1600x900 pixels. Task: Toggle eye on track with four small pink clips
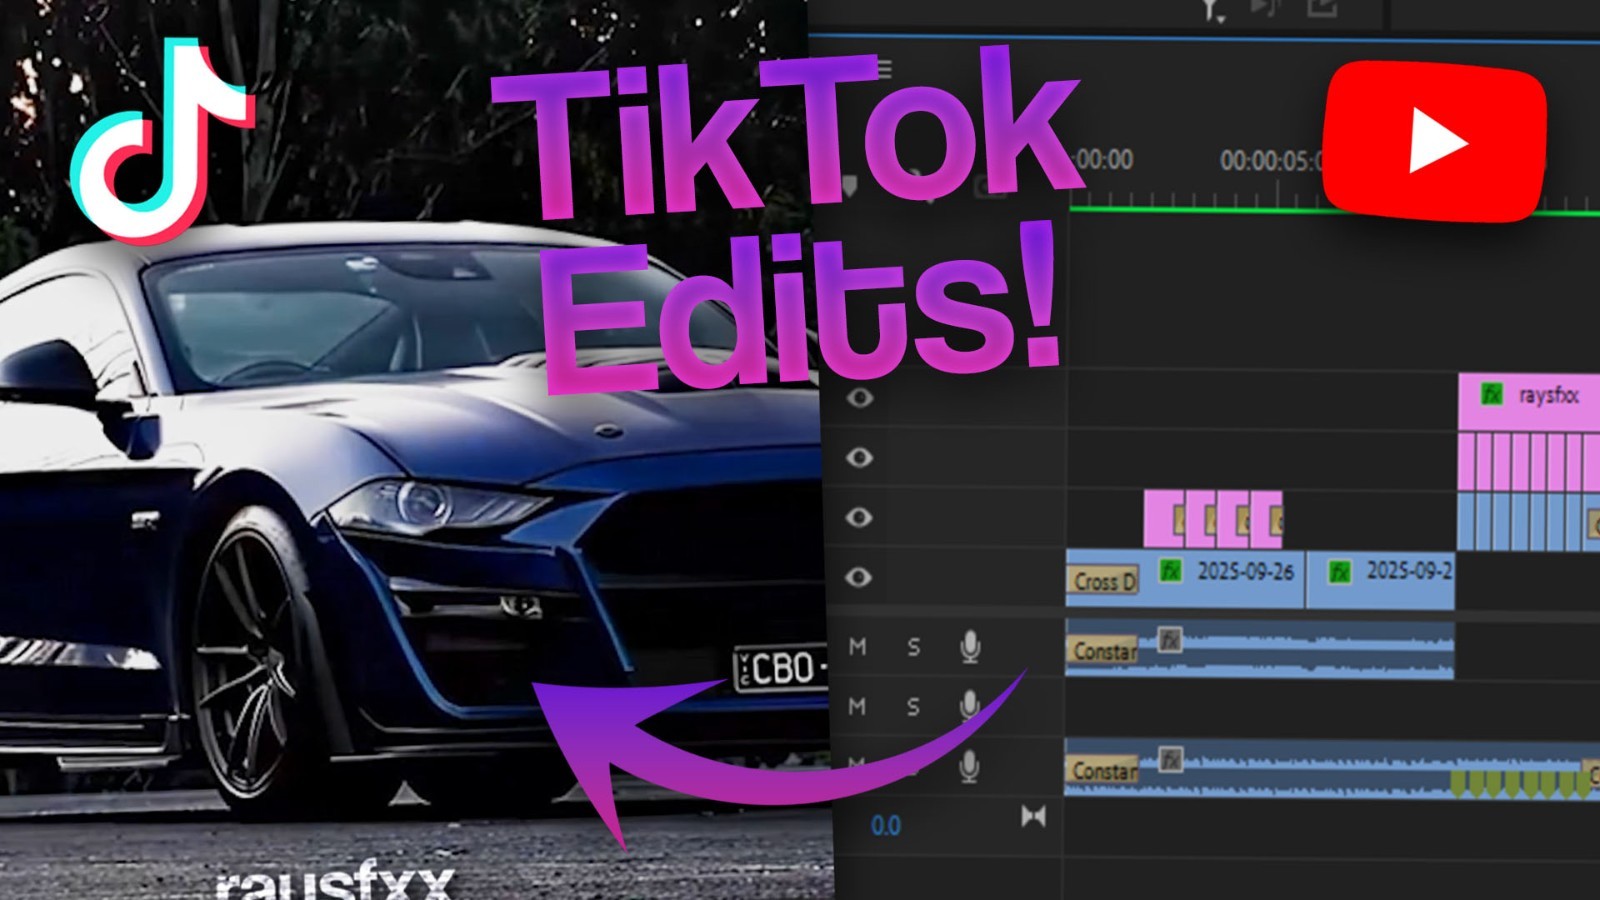[859, 517]
